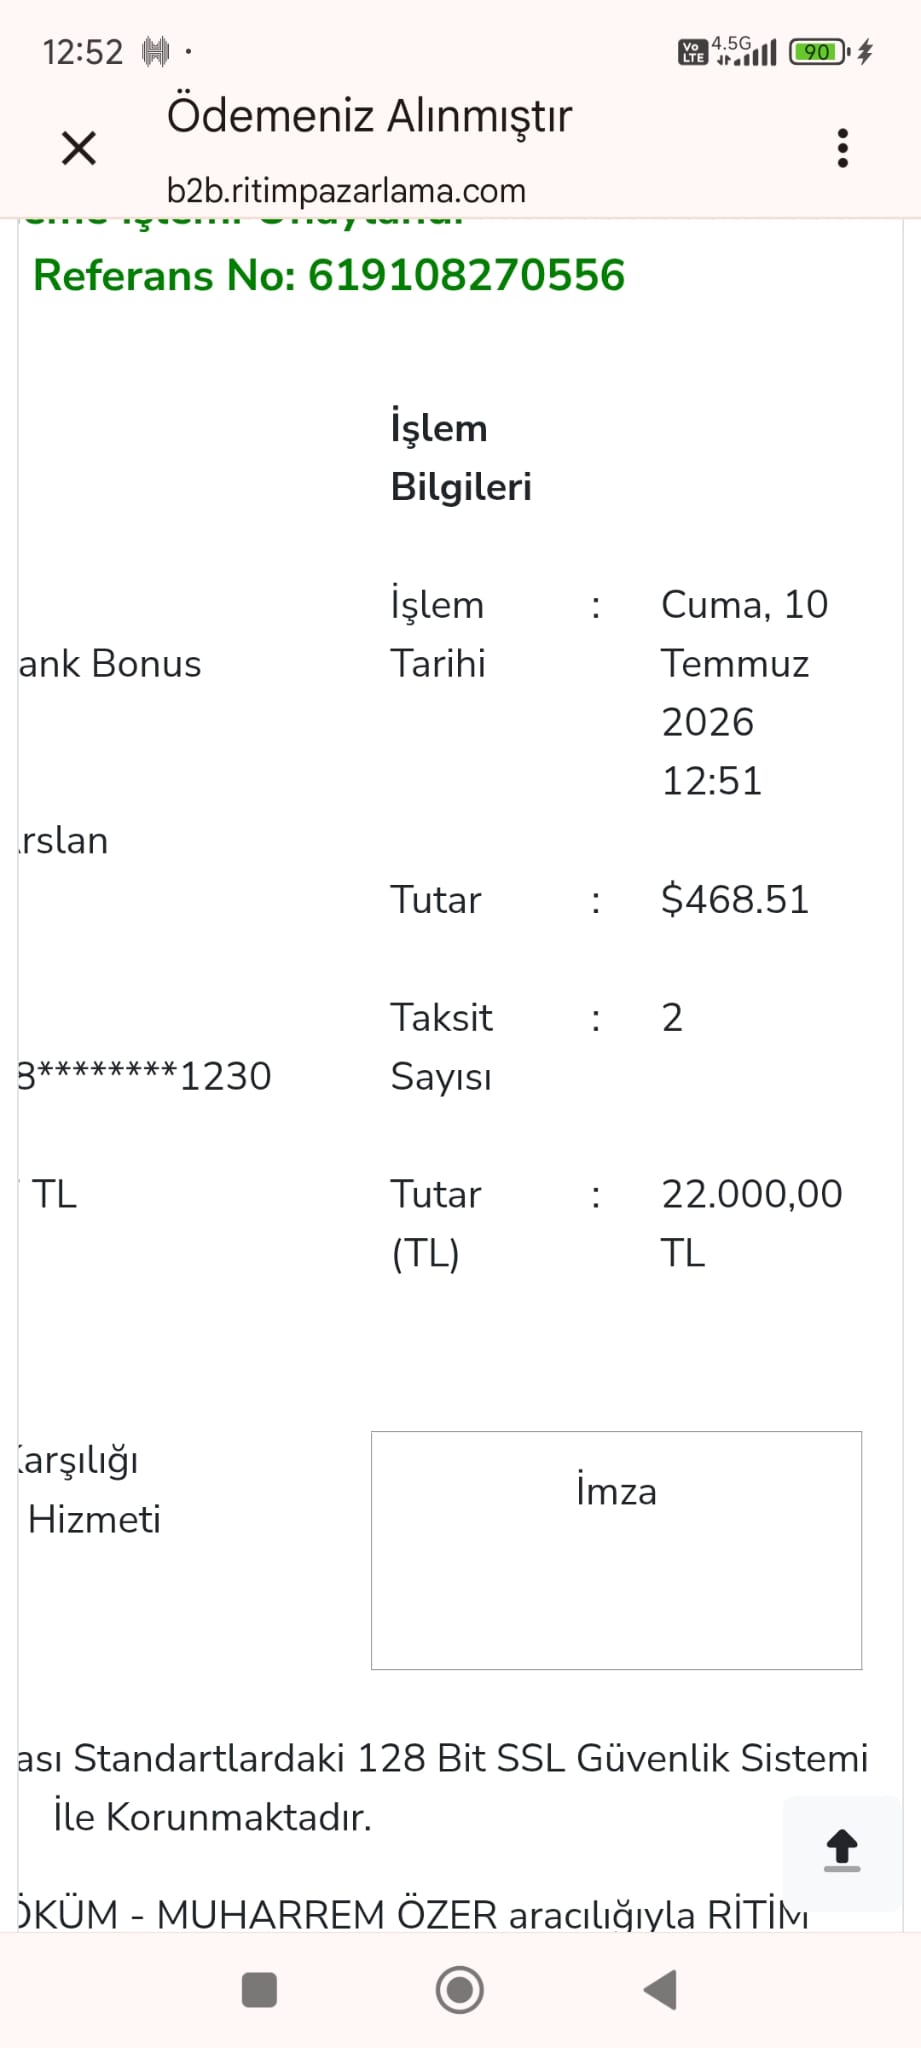
Task: Tap the Android back triangle button
Action: pyautogui.click(x=661, y=1989)
